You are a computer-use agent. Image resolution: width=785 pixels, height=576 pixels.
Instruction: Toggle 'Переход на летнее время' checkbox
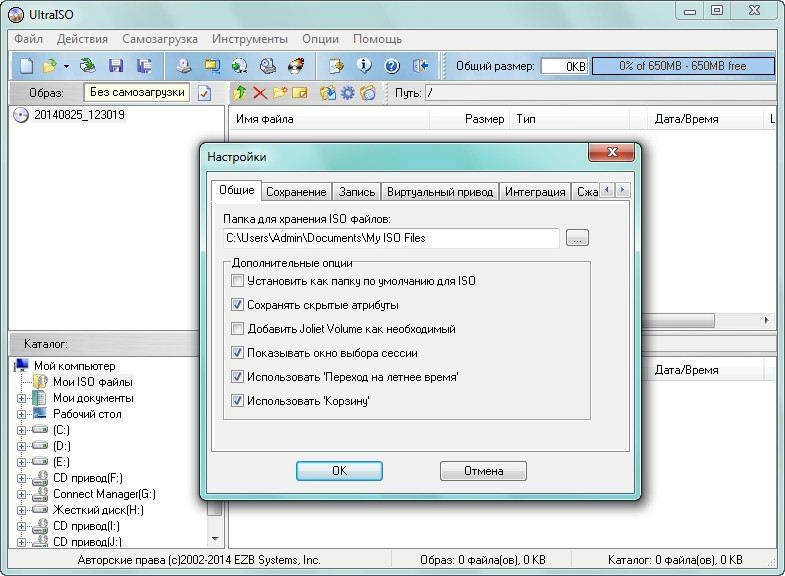pyautogui.click(x=237, y=377)
